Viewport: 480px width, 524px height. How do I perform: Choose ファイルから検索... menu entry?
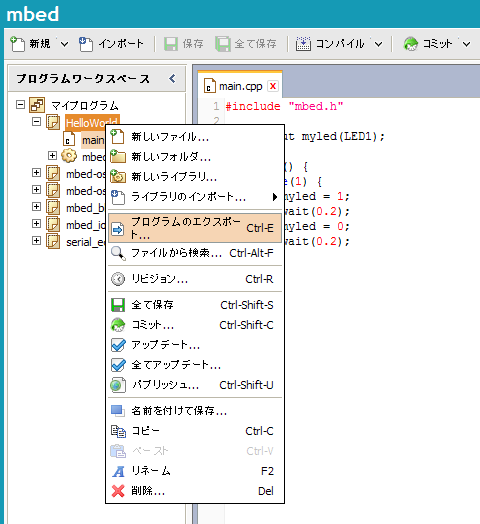[x=195, y=253]
